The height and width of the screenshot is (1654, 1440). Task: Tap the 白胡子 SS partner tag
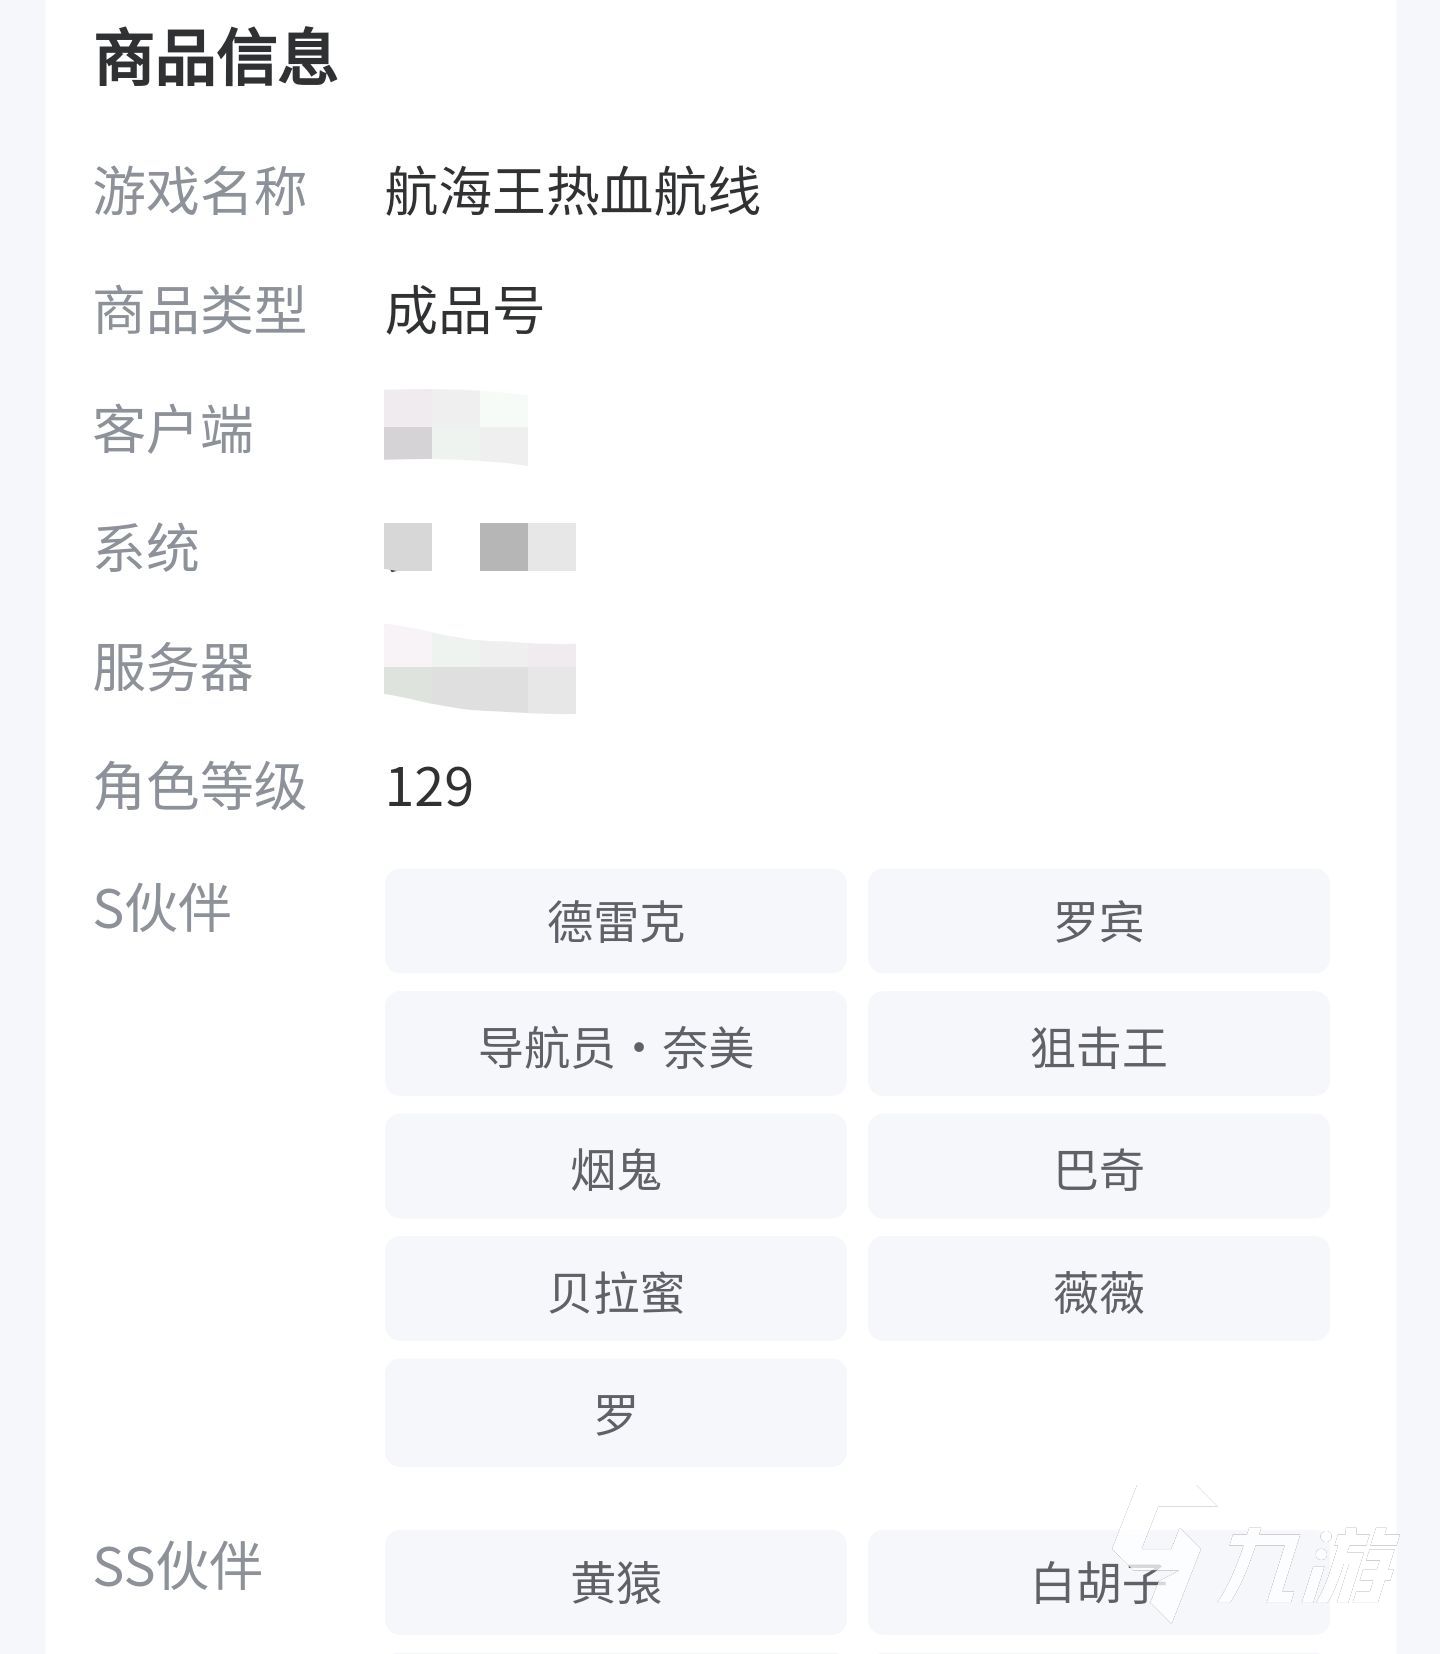click(1096, 1582)
